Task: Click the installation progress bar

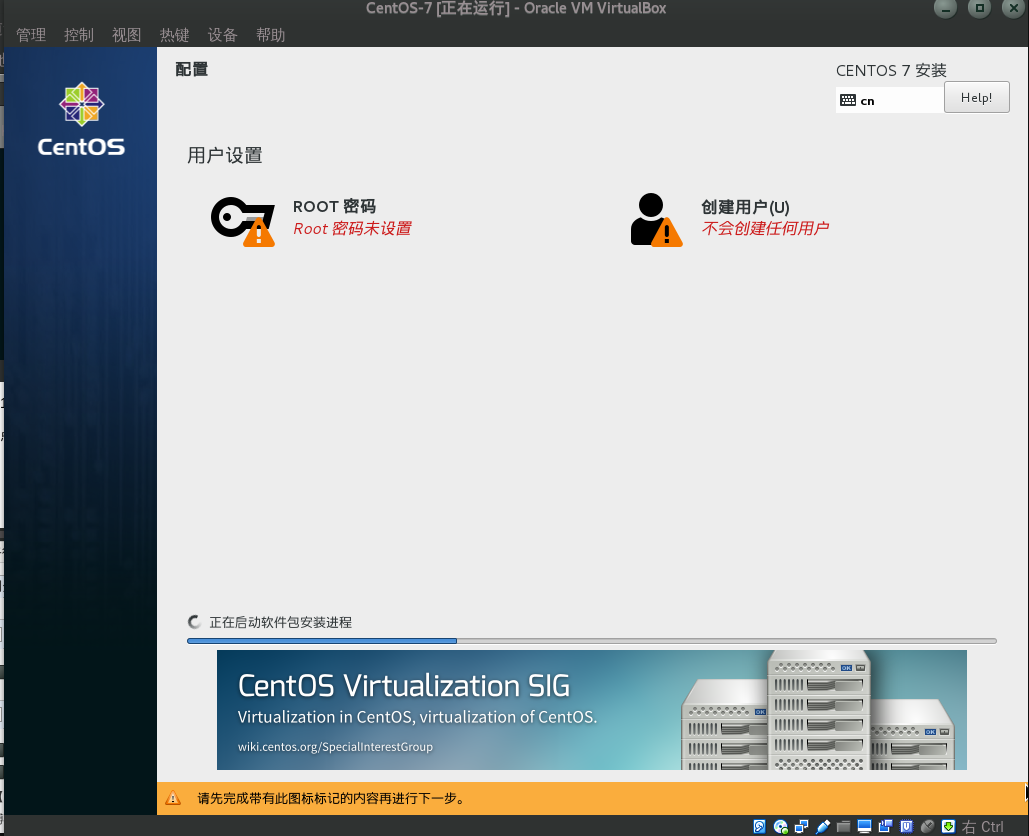Action: coord(592,640)
